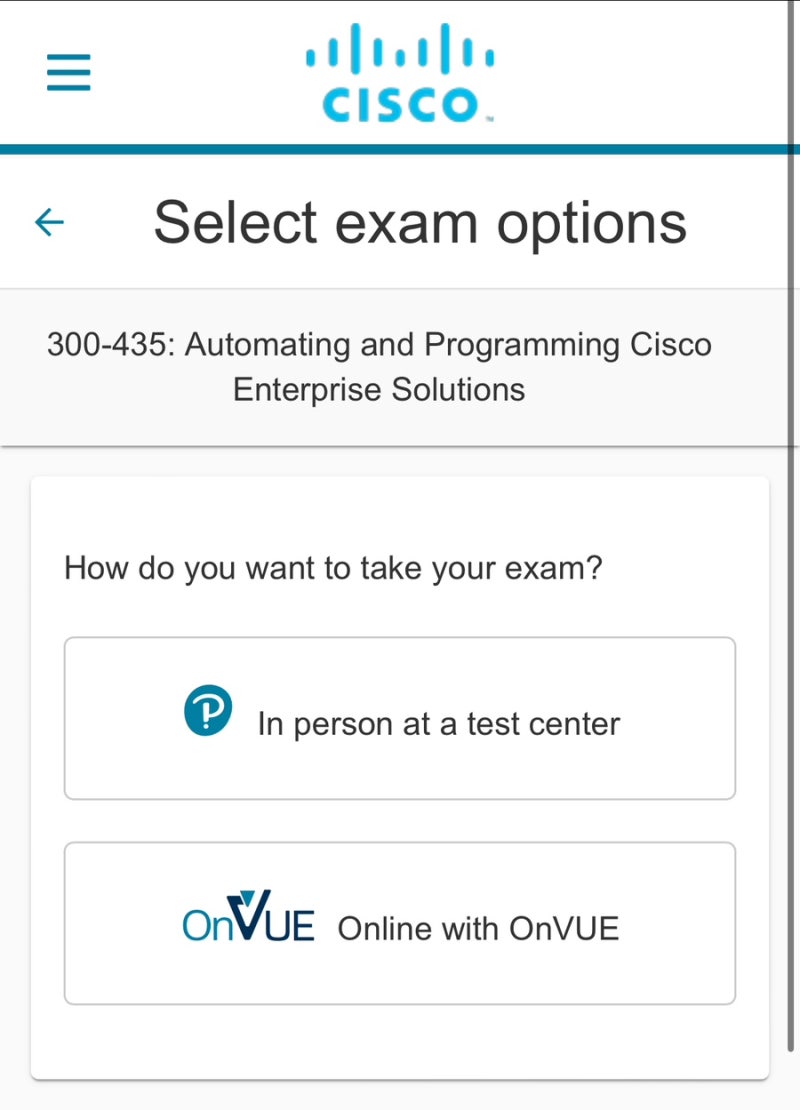Click the Pearson P icon
This screenshot has height=1110, width=800.
click(x=208, y=711)
